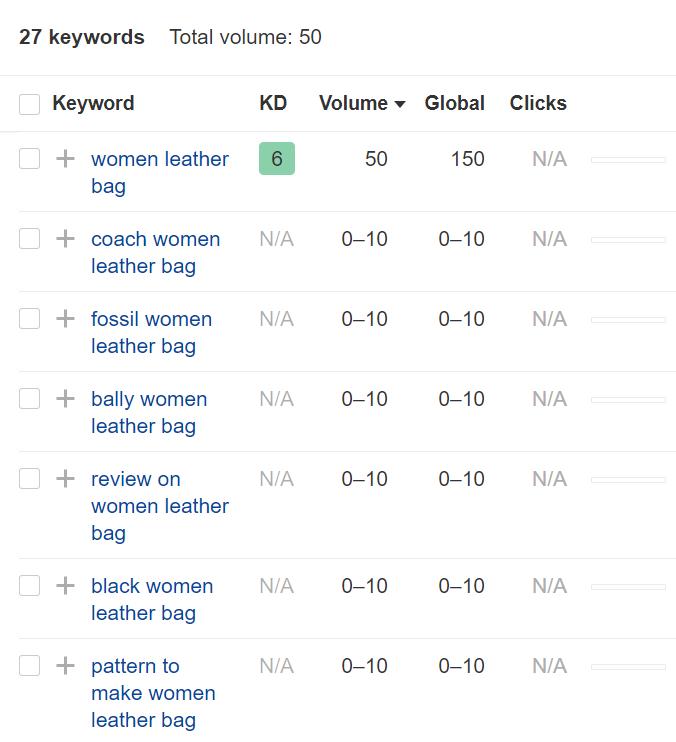Click the Clicks column header
This screenshot has height=742, width=676.
[x=538, y=103]
